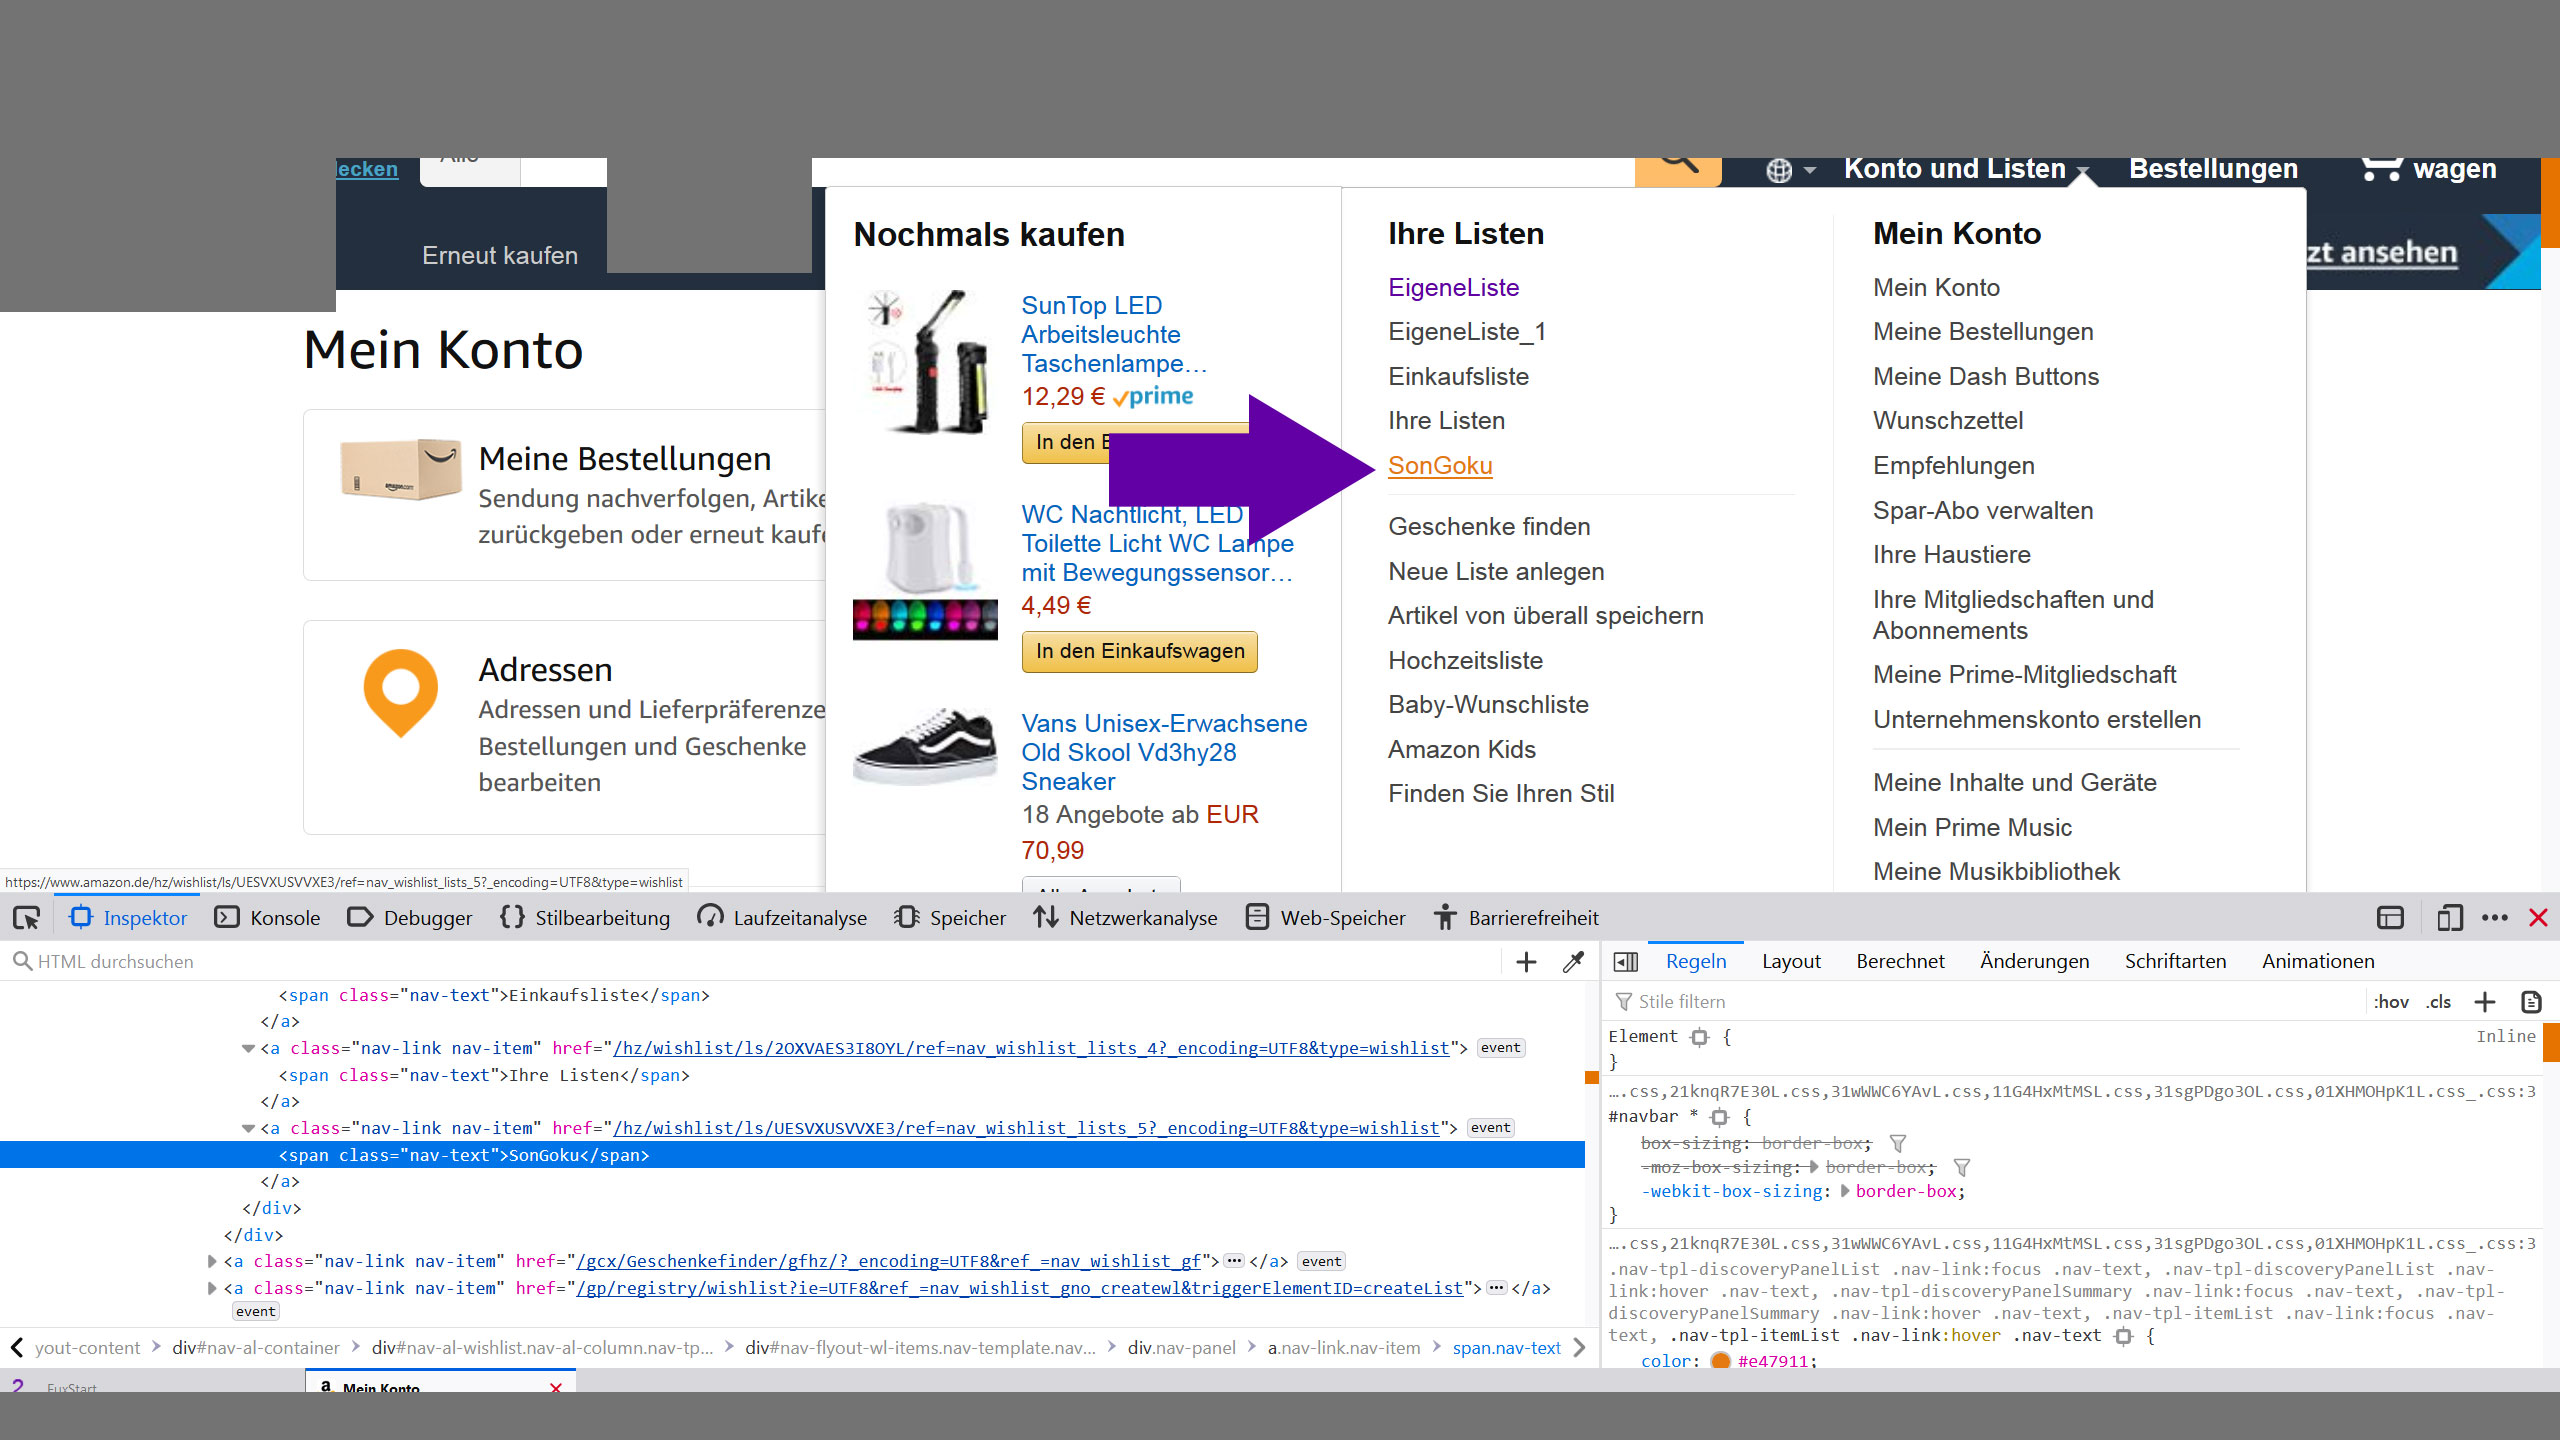Expand the Geschenkefinder anchor node
Screen dimensions: 2560x1440
[212, 1261]
